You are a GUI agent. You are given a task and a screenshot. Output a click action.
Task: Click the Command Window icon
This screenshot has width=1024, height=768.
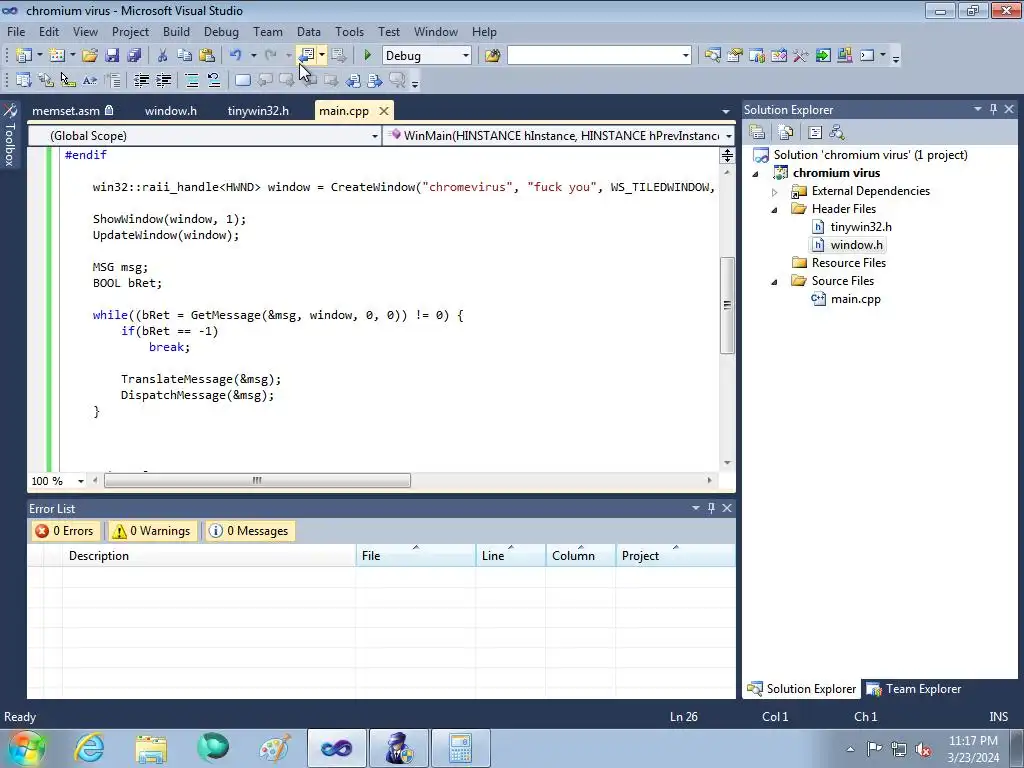867,56
